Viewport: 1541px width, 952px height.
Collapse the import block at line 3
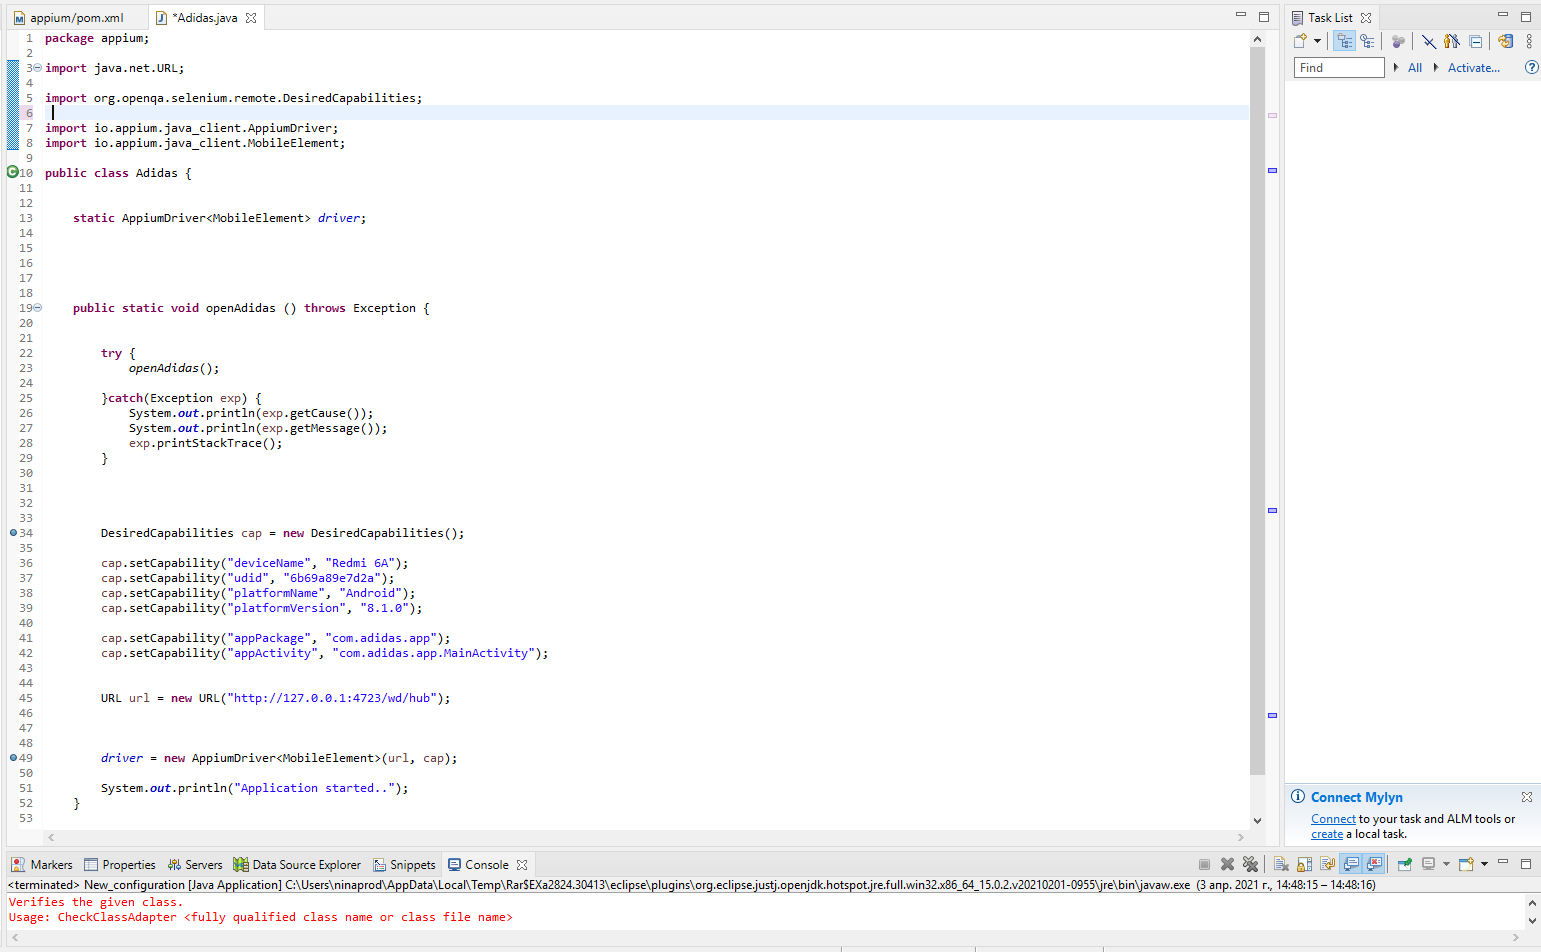coord(37,68)
